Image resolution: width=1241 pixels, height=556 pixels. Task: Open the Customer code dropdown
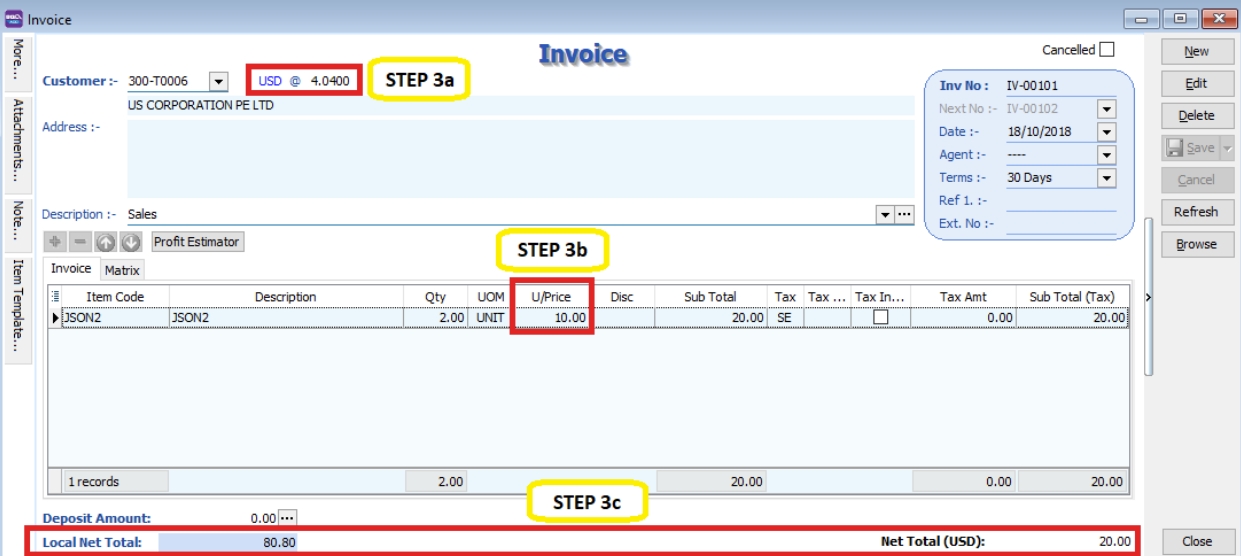219,81
